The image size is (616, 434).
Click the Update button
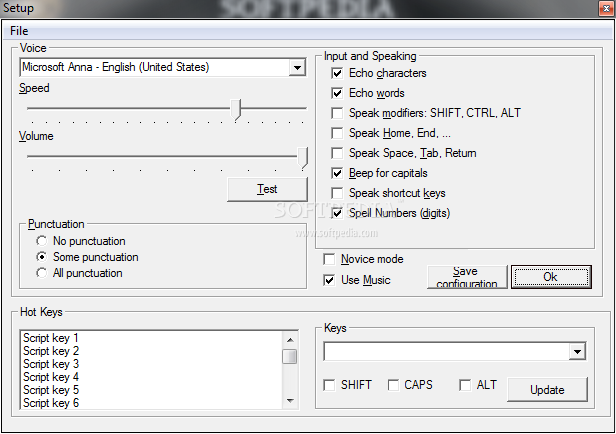(547, 390)
